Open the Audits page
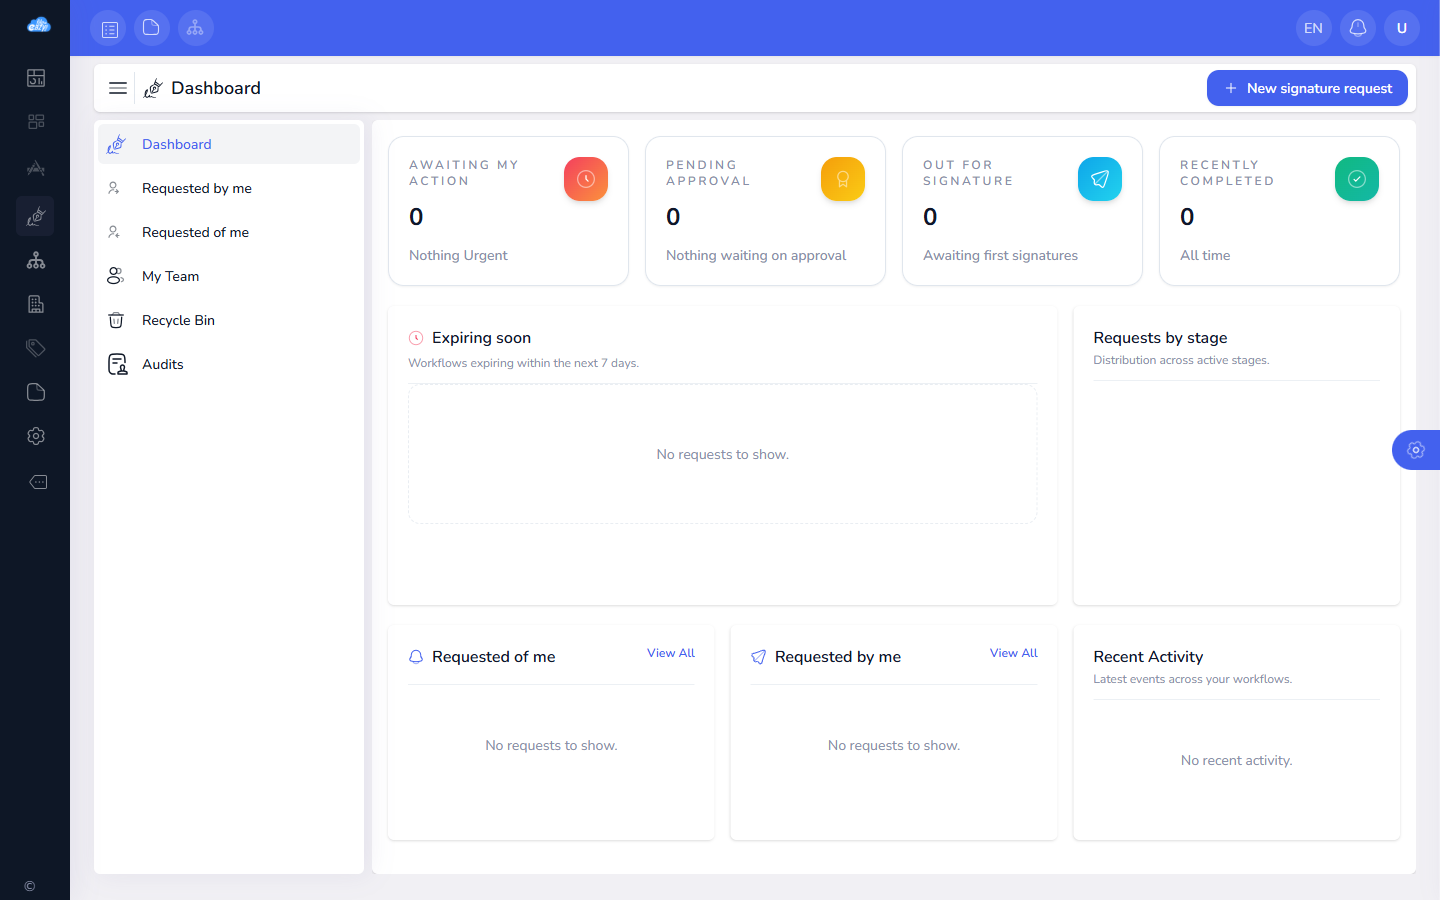This screenshot has height=900, width=1440. (229, 364)
